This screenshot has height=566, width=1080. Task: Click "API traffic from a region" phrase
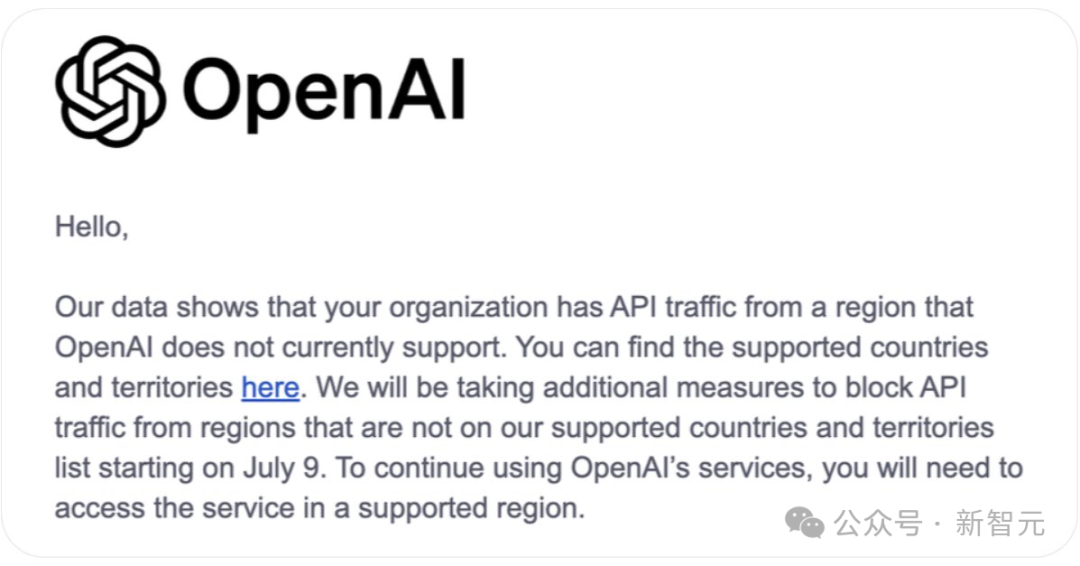718,307
